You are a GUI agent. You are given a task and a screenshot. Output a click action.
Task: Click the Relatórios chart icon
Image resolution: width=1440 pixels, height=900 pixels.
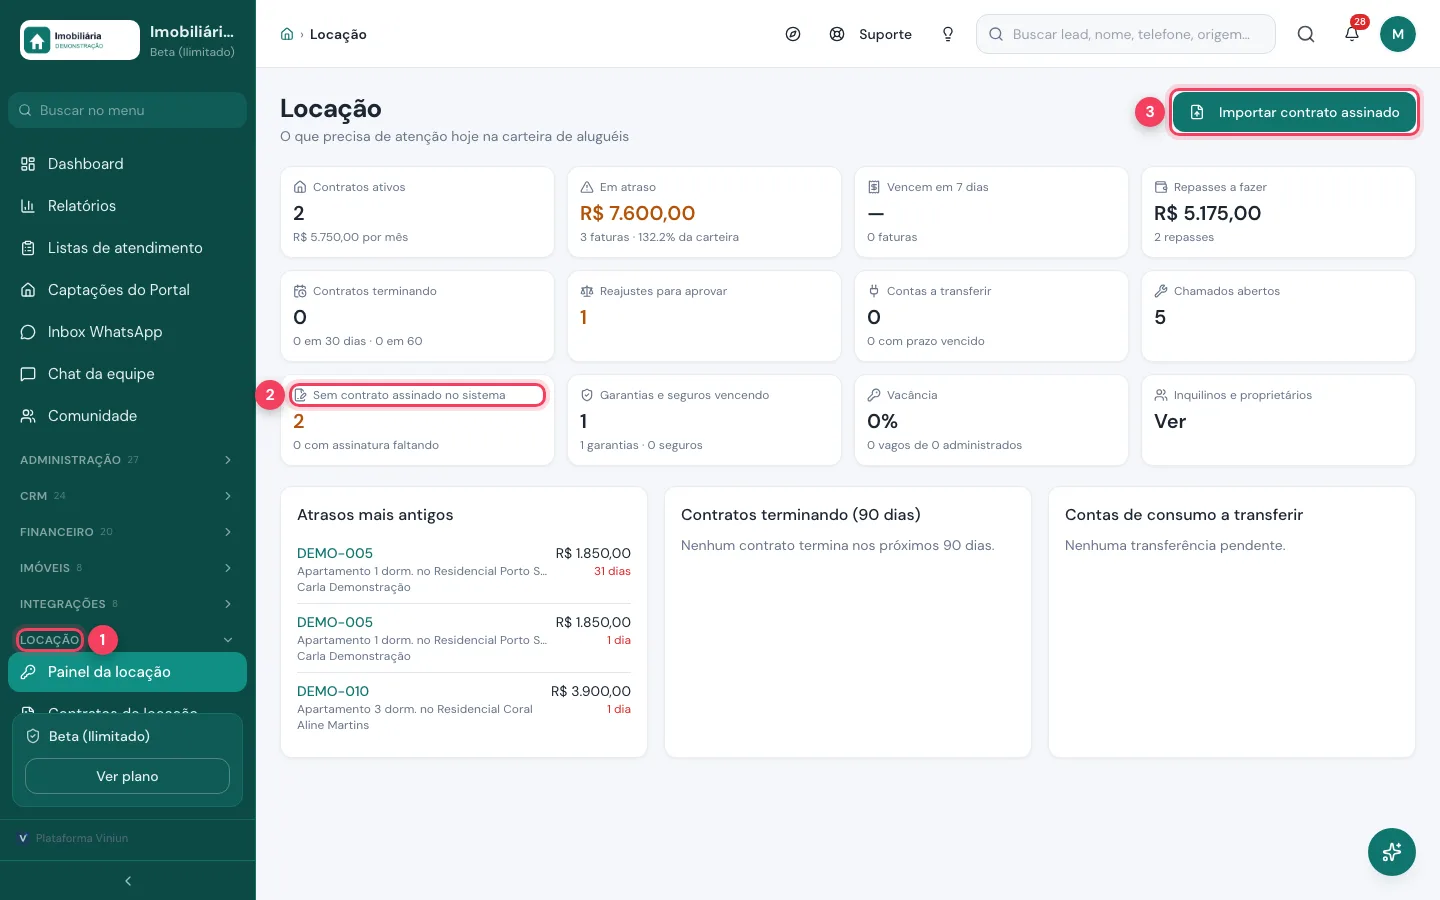pyautogui.click(x=28, y=206)
